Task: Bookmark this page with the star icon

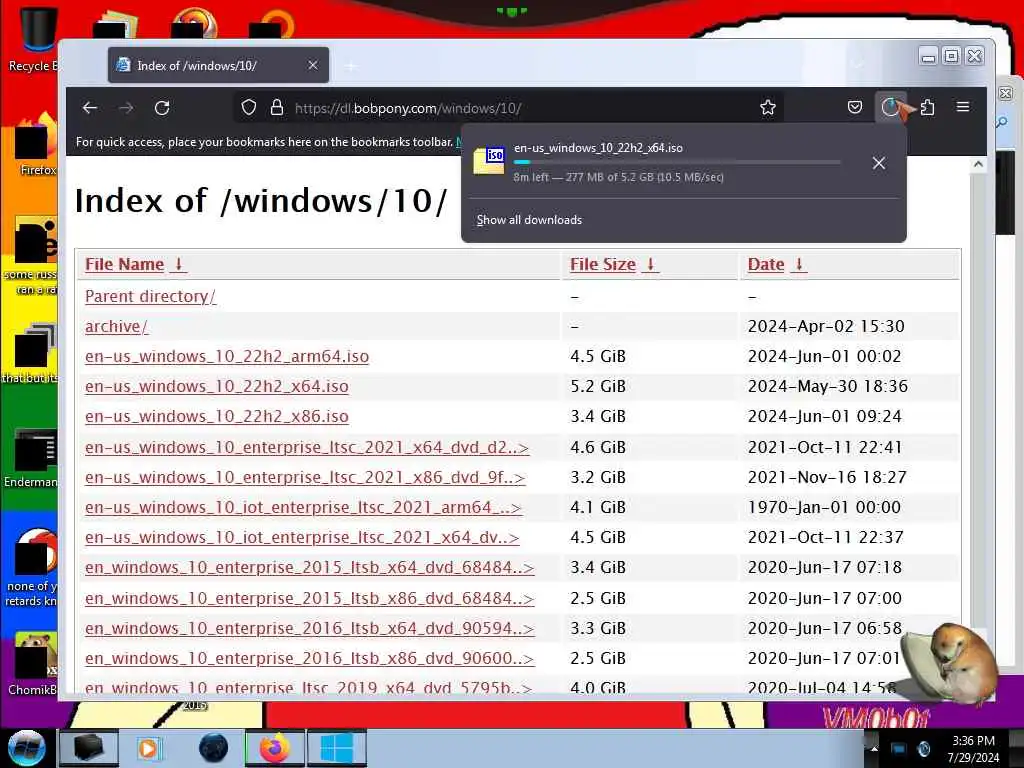Action: (x=768, y=108)
